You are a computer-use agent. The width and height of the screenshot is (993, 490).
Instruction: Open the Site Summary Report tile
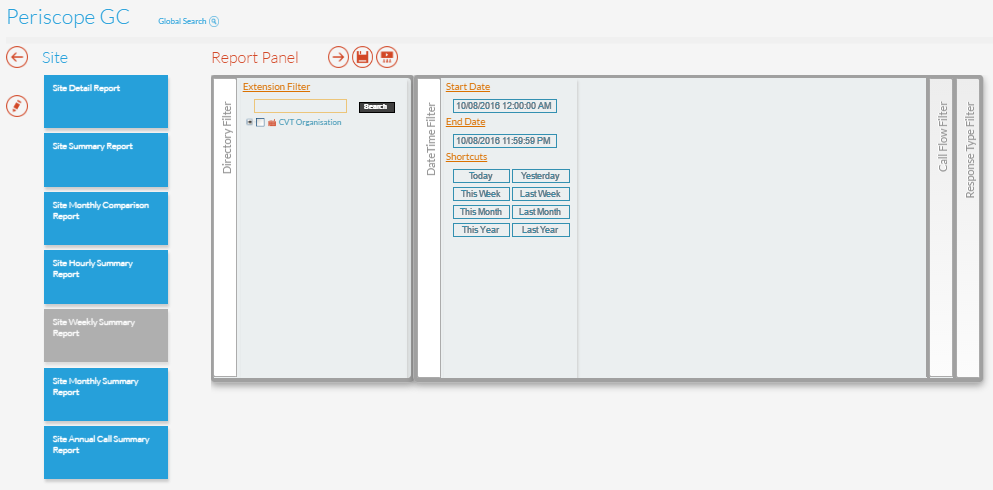point(106,160)
